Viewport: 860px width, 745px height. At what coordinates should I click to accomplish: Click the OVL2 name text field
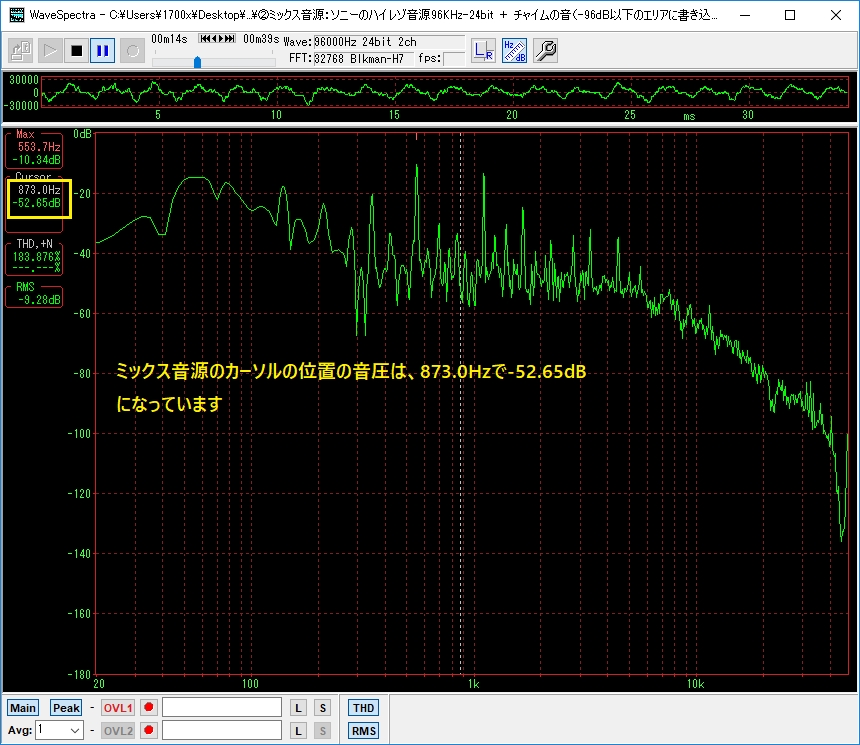[222, 730]
